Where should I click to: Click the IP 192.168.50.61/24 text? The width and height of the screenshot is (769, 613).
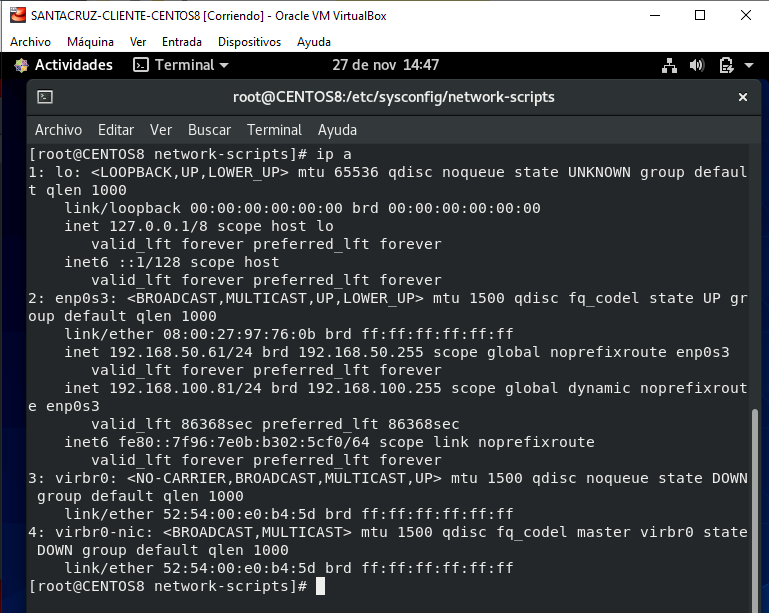tap(181, 352)
